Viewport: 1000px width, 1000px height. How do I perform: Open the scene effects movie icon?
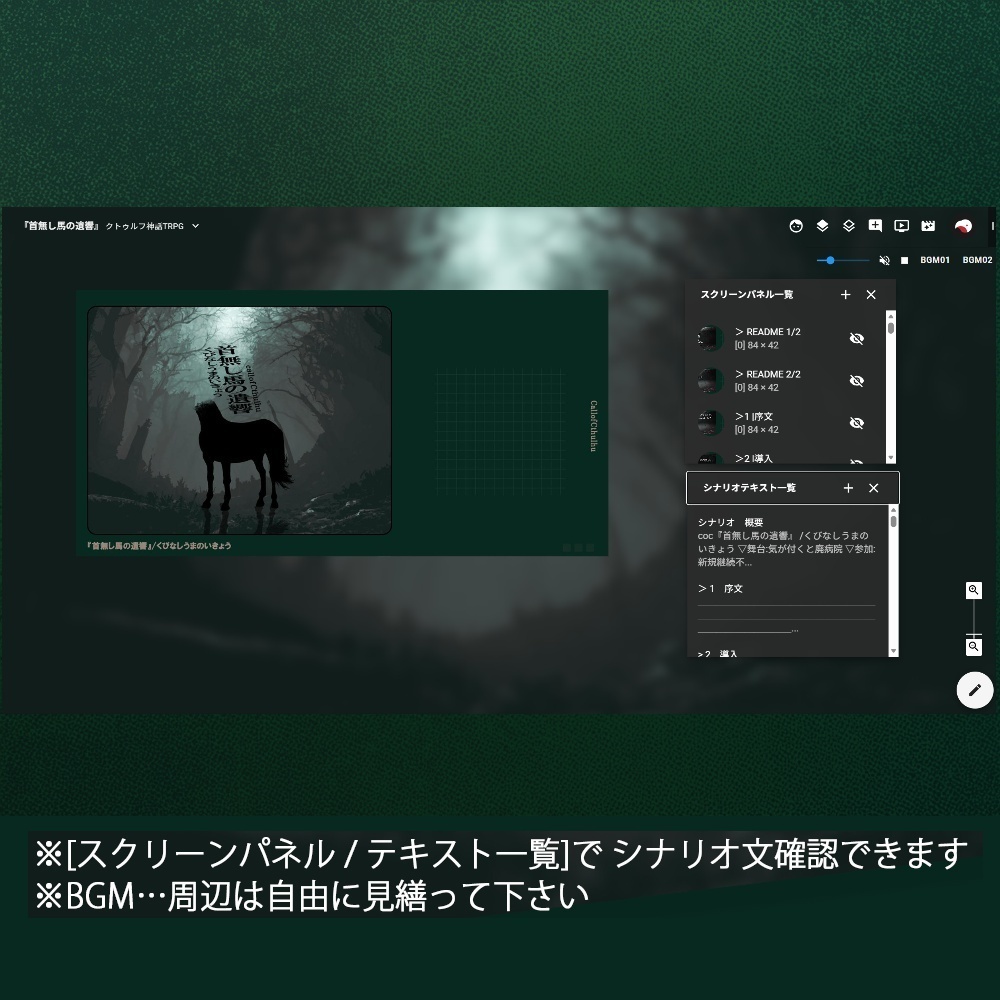click(x=928, y=226)
